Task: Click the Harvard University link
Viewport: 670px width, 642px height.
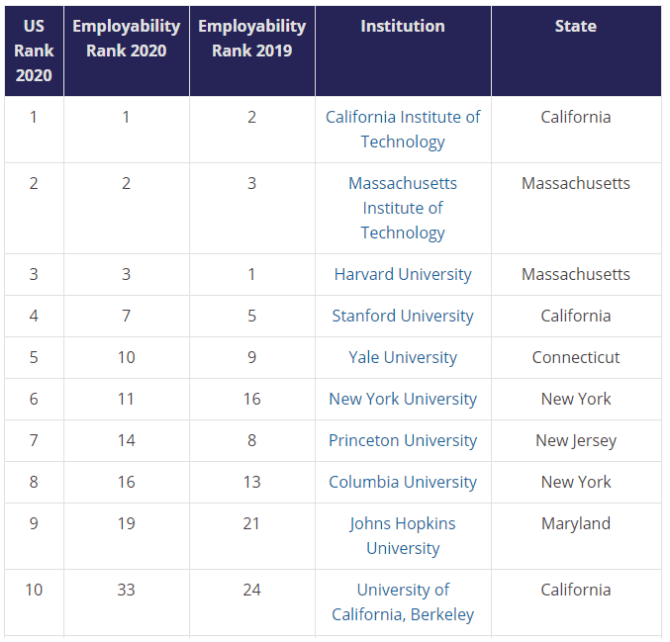Action: pyautogui.click(x=402, y=274)
